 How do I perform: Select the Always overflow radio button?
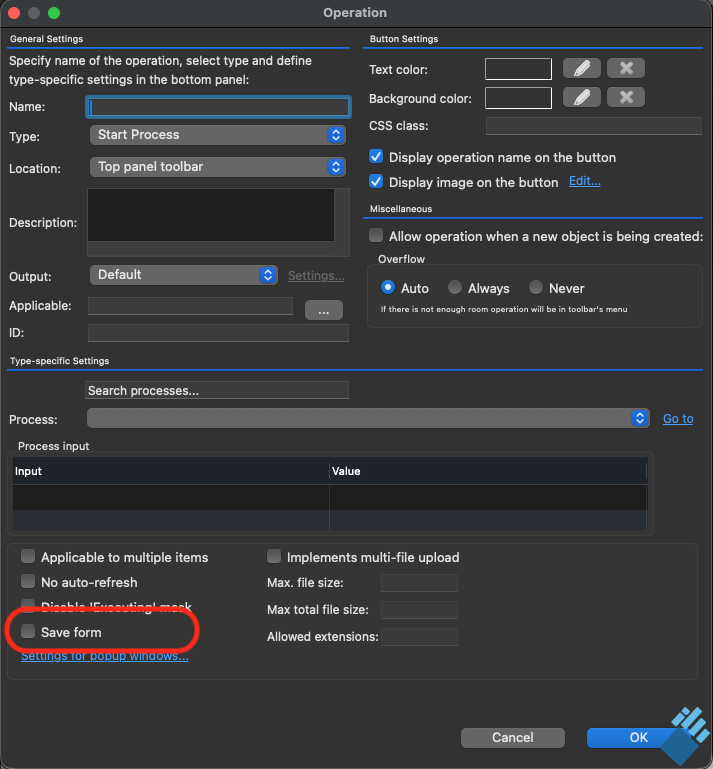point(456,288)
